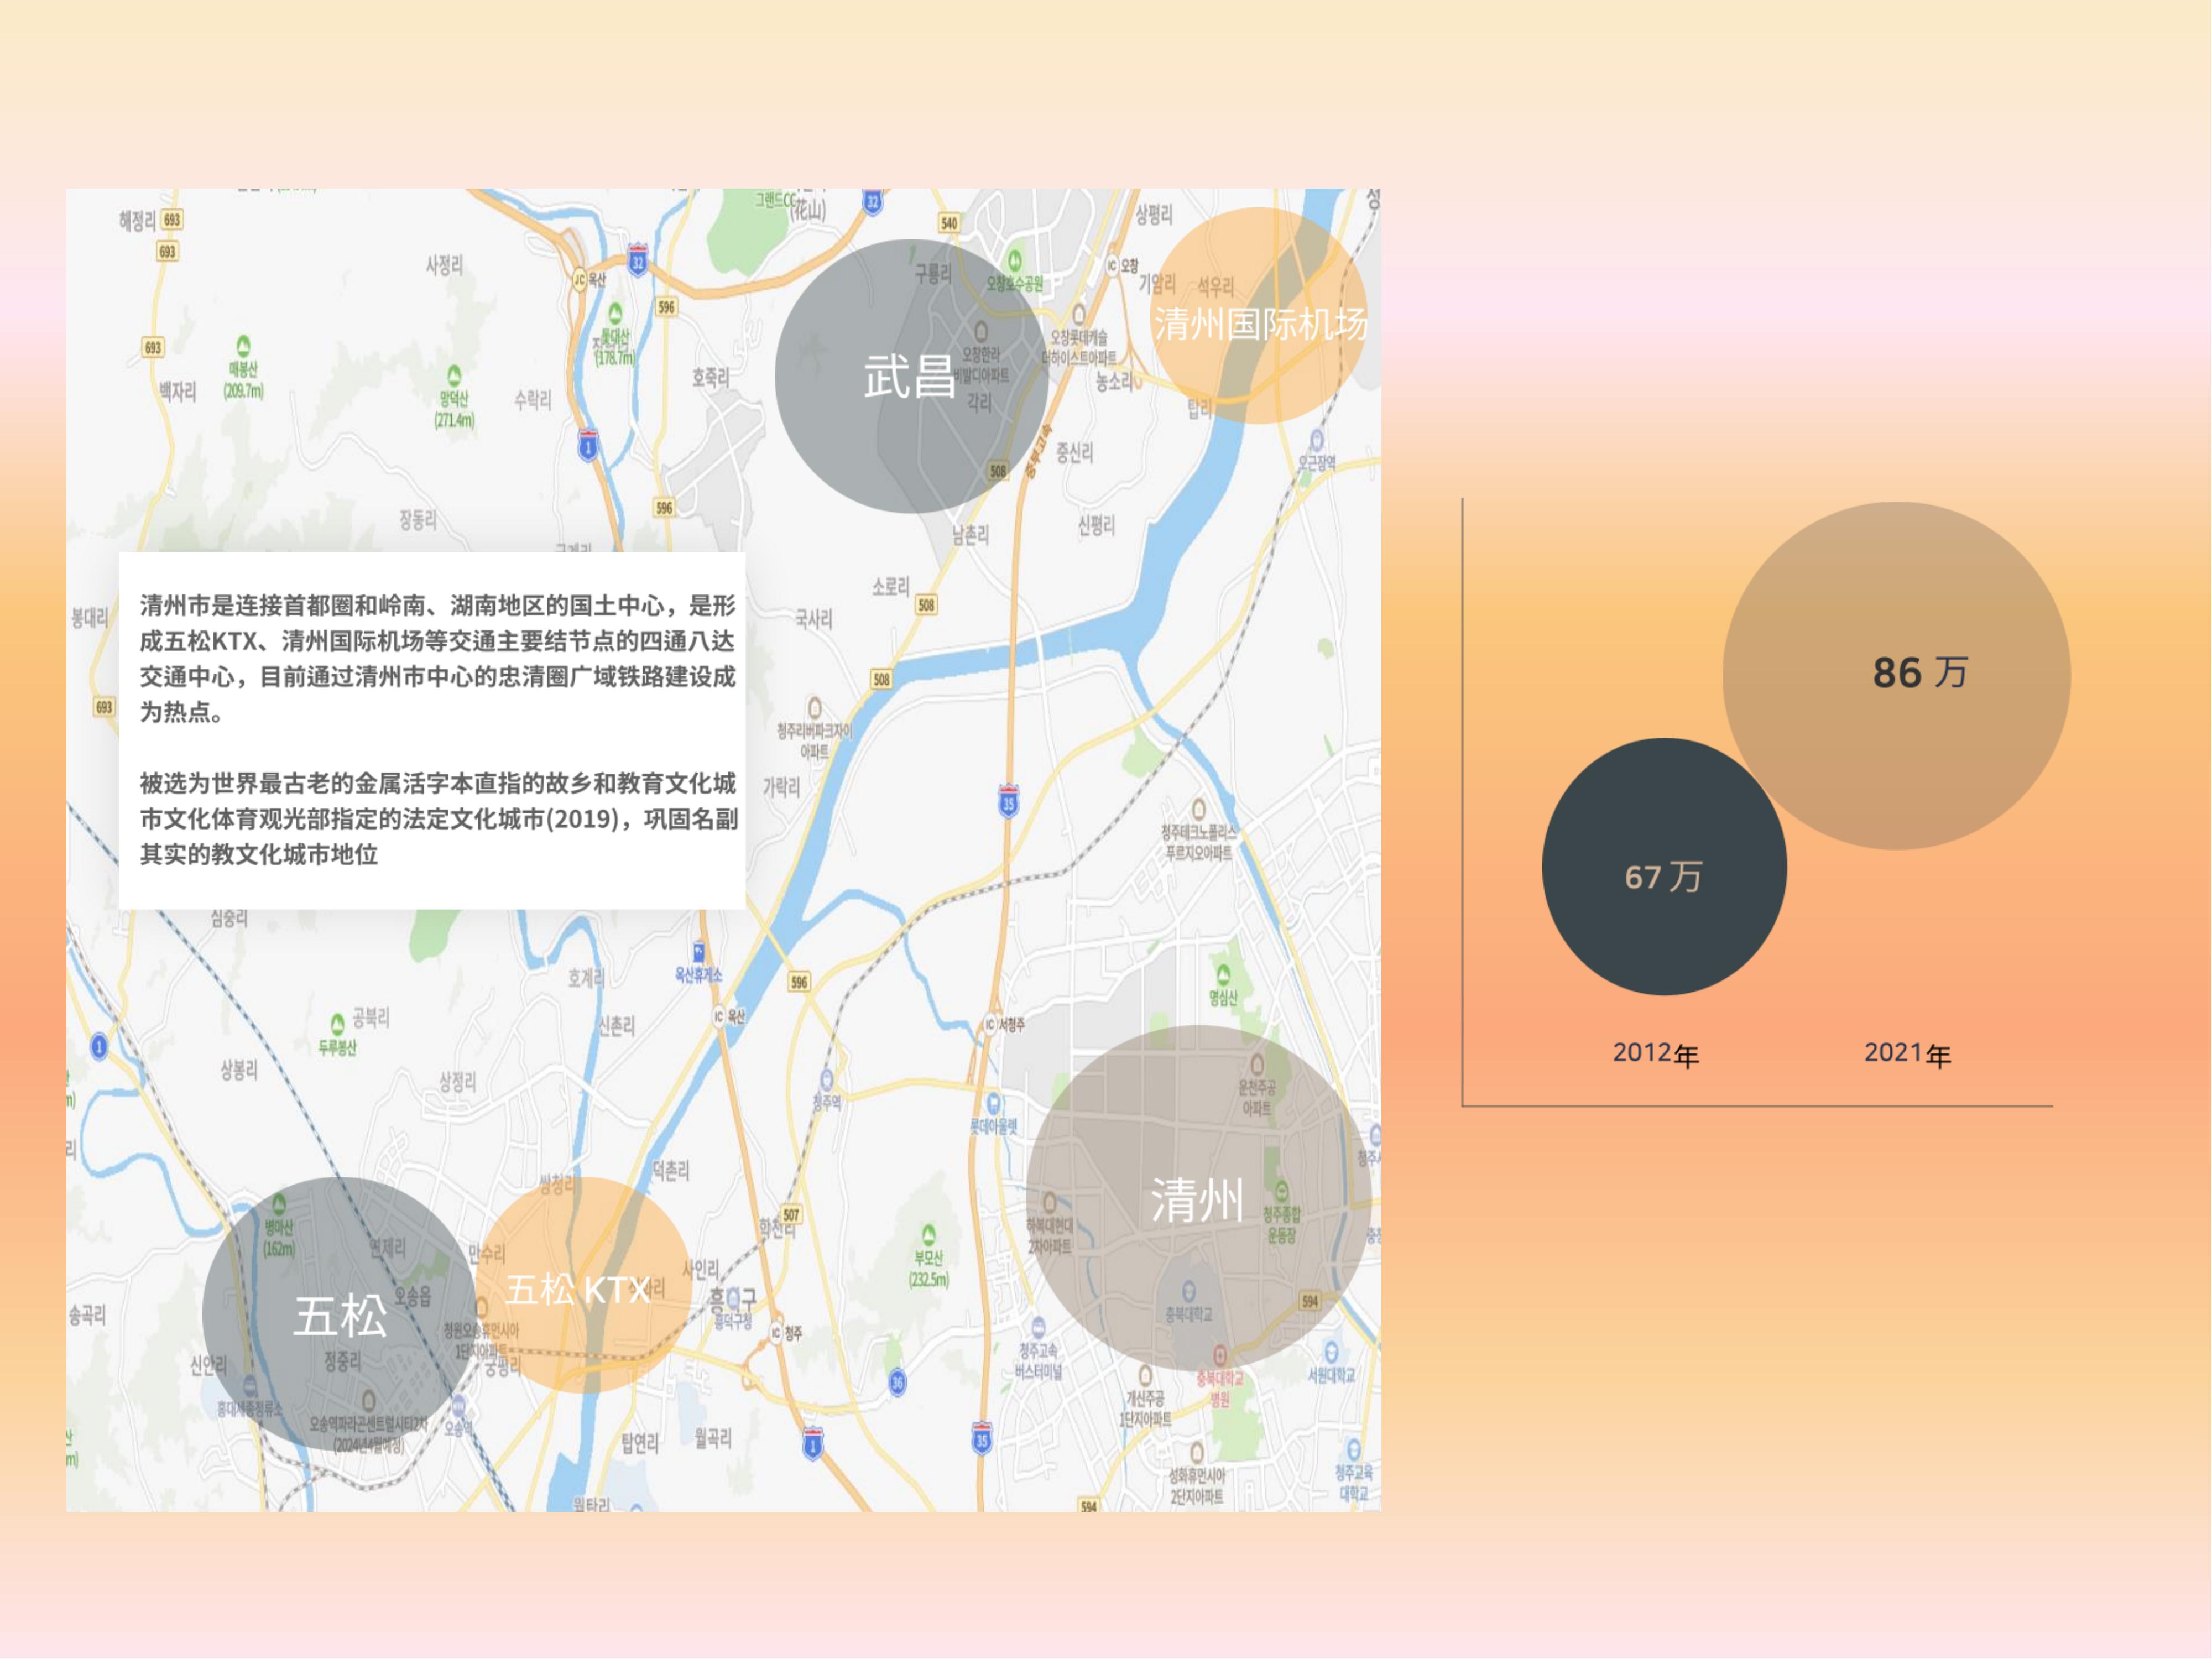
Task: Click the 2021年 axis label
Action: pyautogui.click(x=1908, y=1054)
